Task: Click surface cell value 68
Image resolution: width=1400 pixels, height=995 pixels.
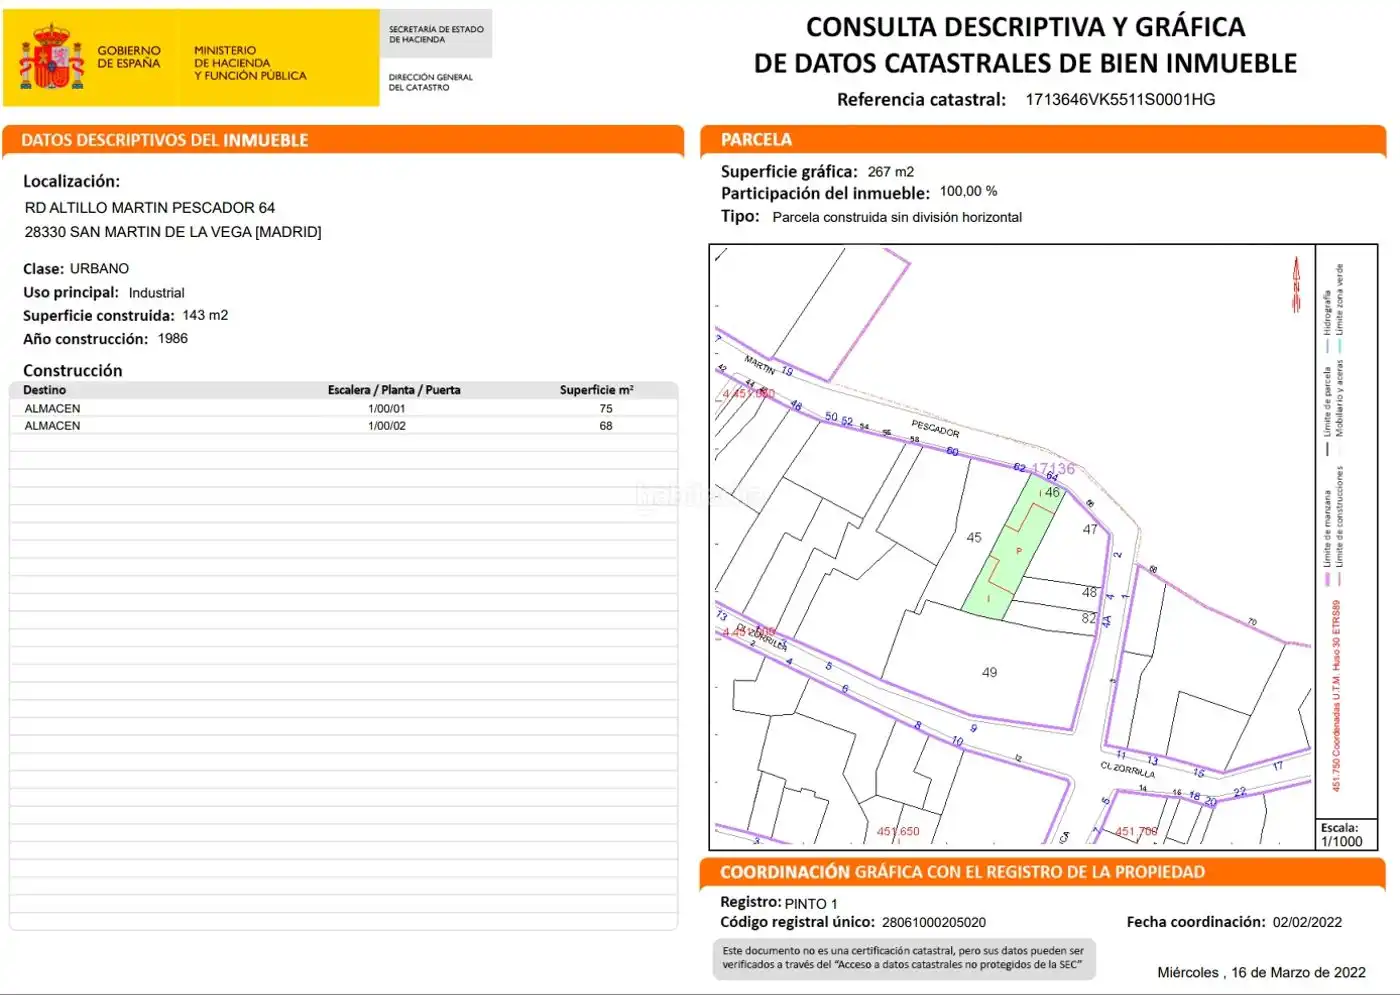Action: pyautogui.click(x=606, y=426)
